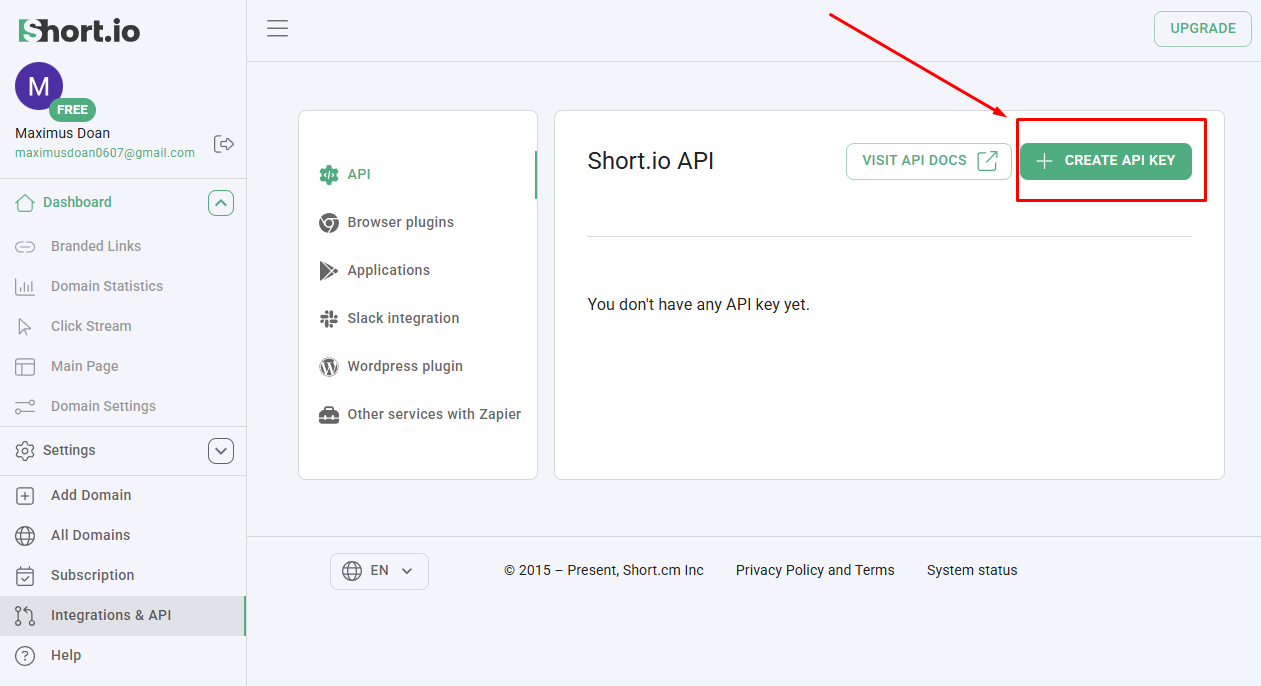Click "You don't have any API key yet." text
This screenshot has height=686, width=1261.
[x=699, y=304]
